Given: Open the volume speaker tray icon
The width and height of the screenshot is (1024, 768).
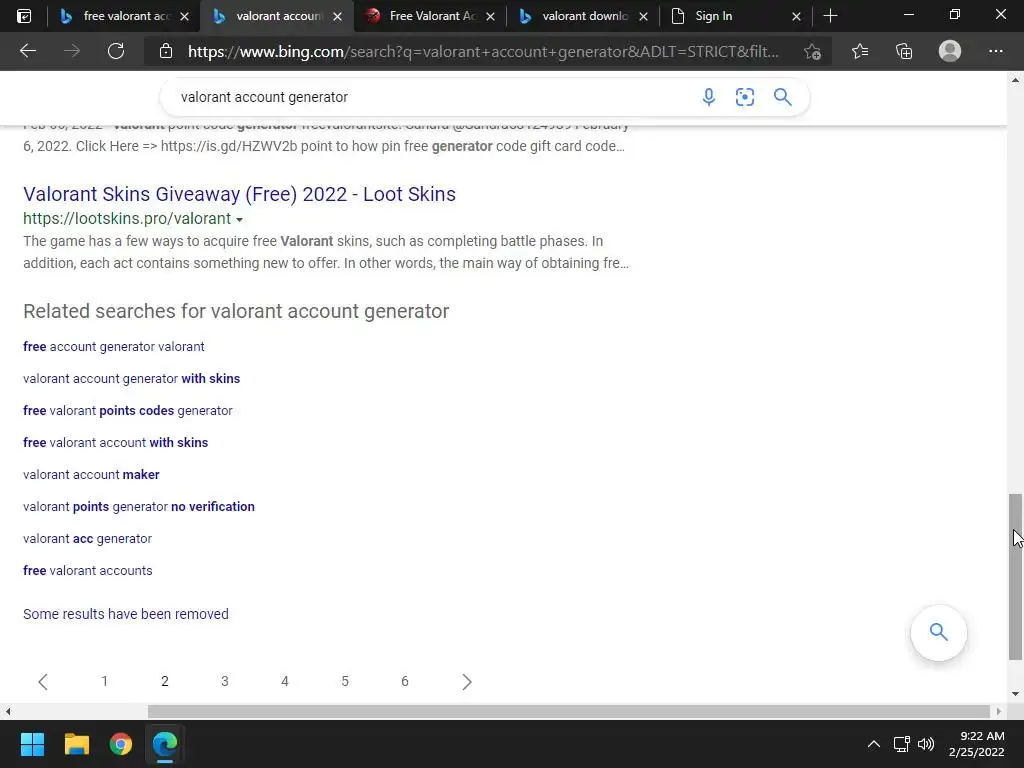Looking at the screenshot, I should click(x=925, y=744).
